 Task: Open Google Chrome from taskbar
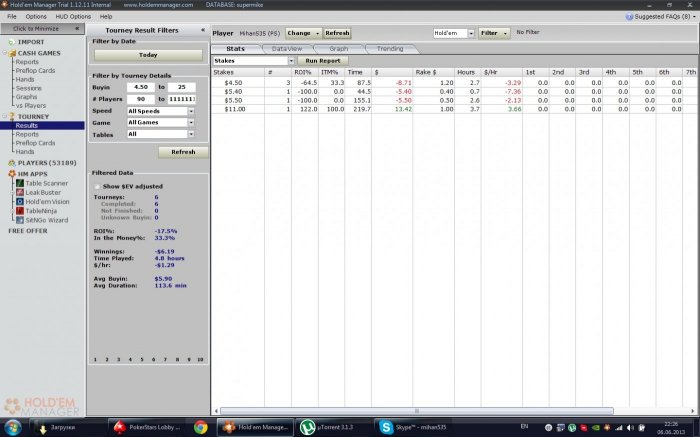tap(201, 427)
